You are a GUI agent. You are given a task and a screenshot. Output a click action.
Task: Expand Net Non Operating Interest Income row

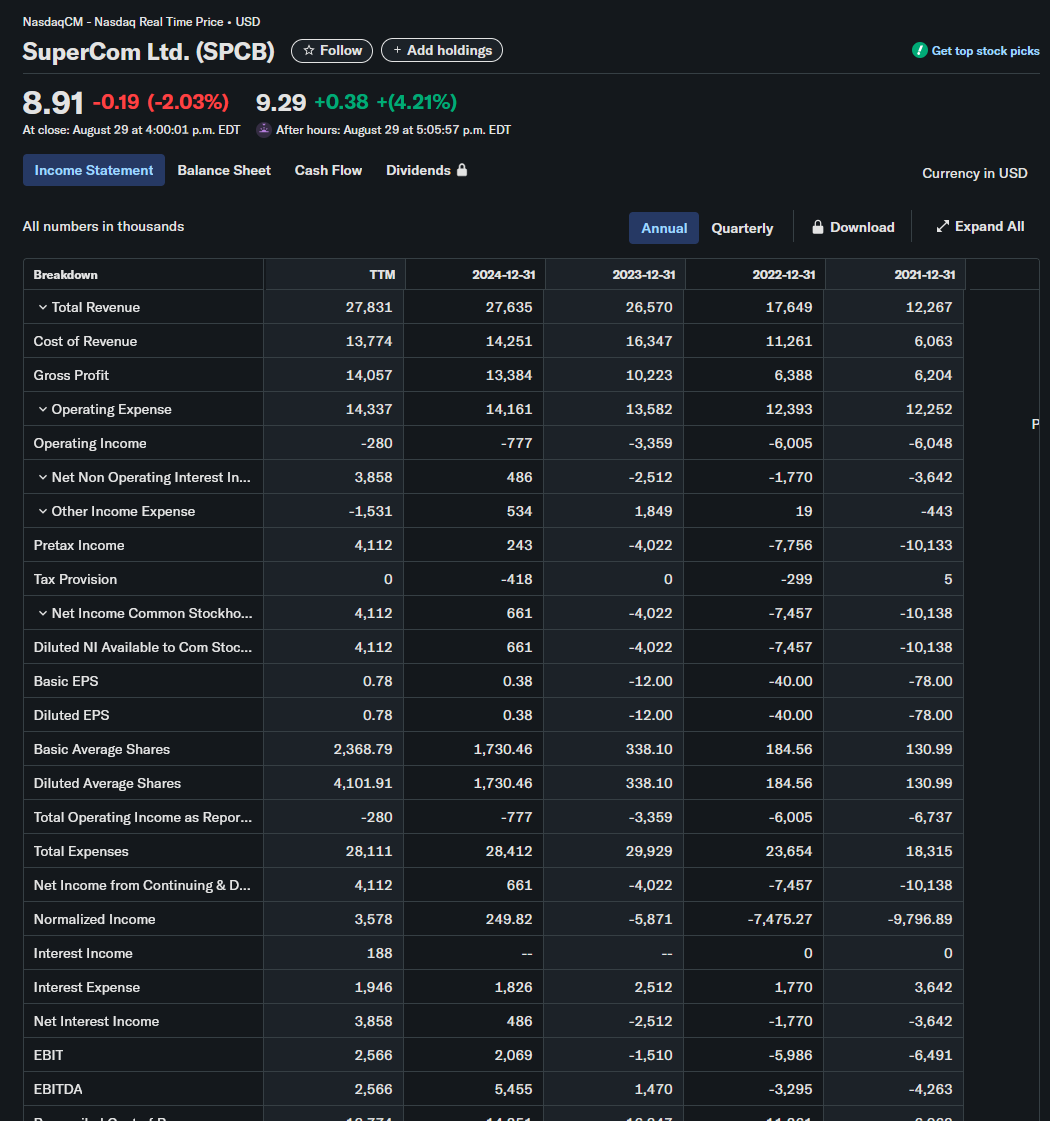point(43,478)
